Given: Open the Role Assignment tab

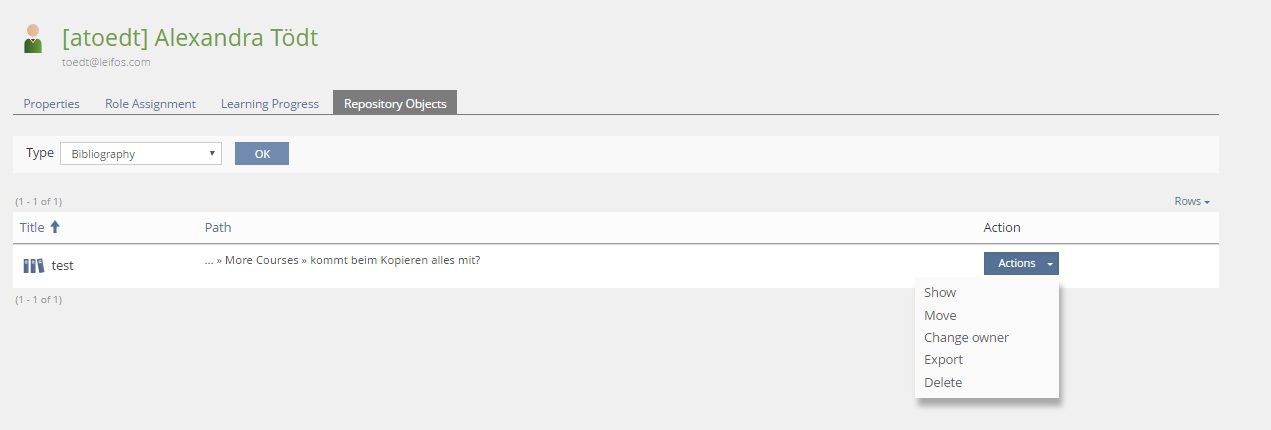Looking at the screenshot, I should 150,104.
